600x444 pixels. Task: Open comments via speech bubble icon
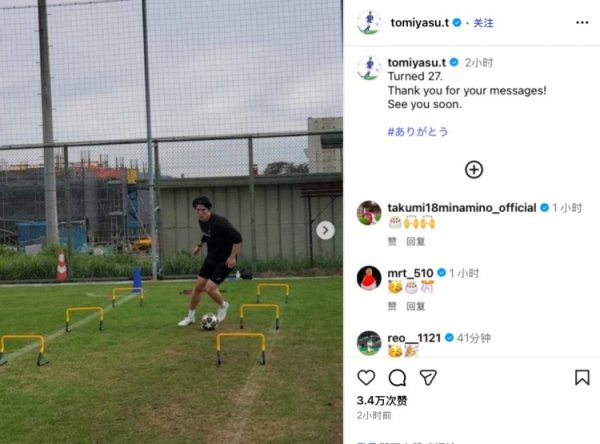coord(397,378)
